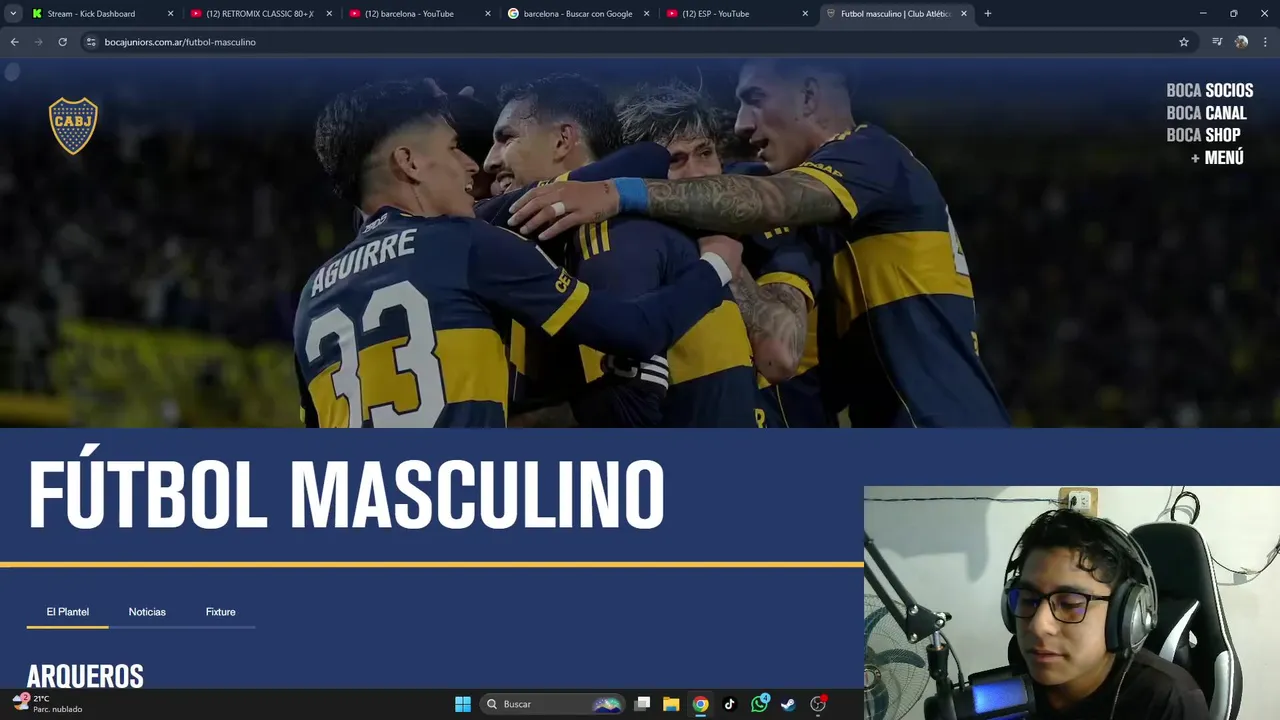The height and width of the screenshot is (720, 1280).
Task: Click the streamer webcam overlay
Action: 1072,603
